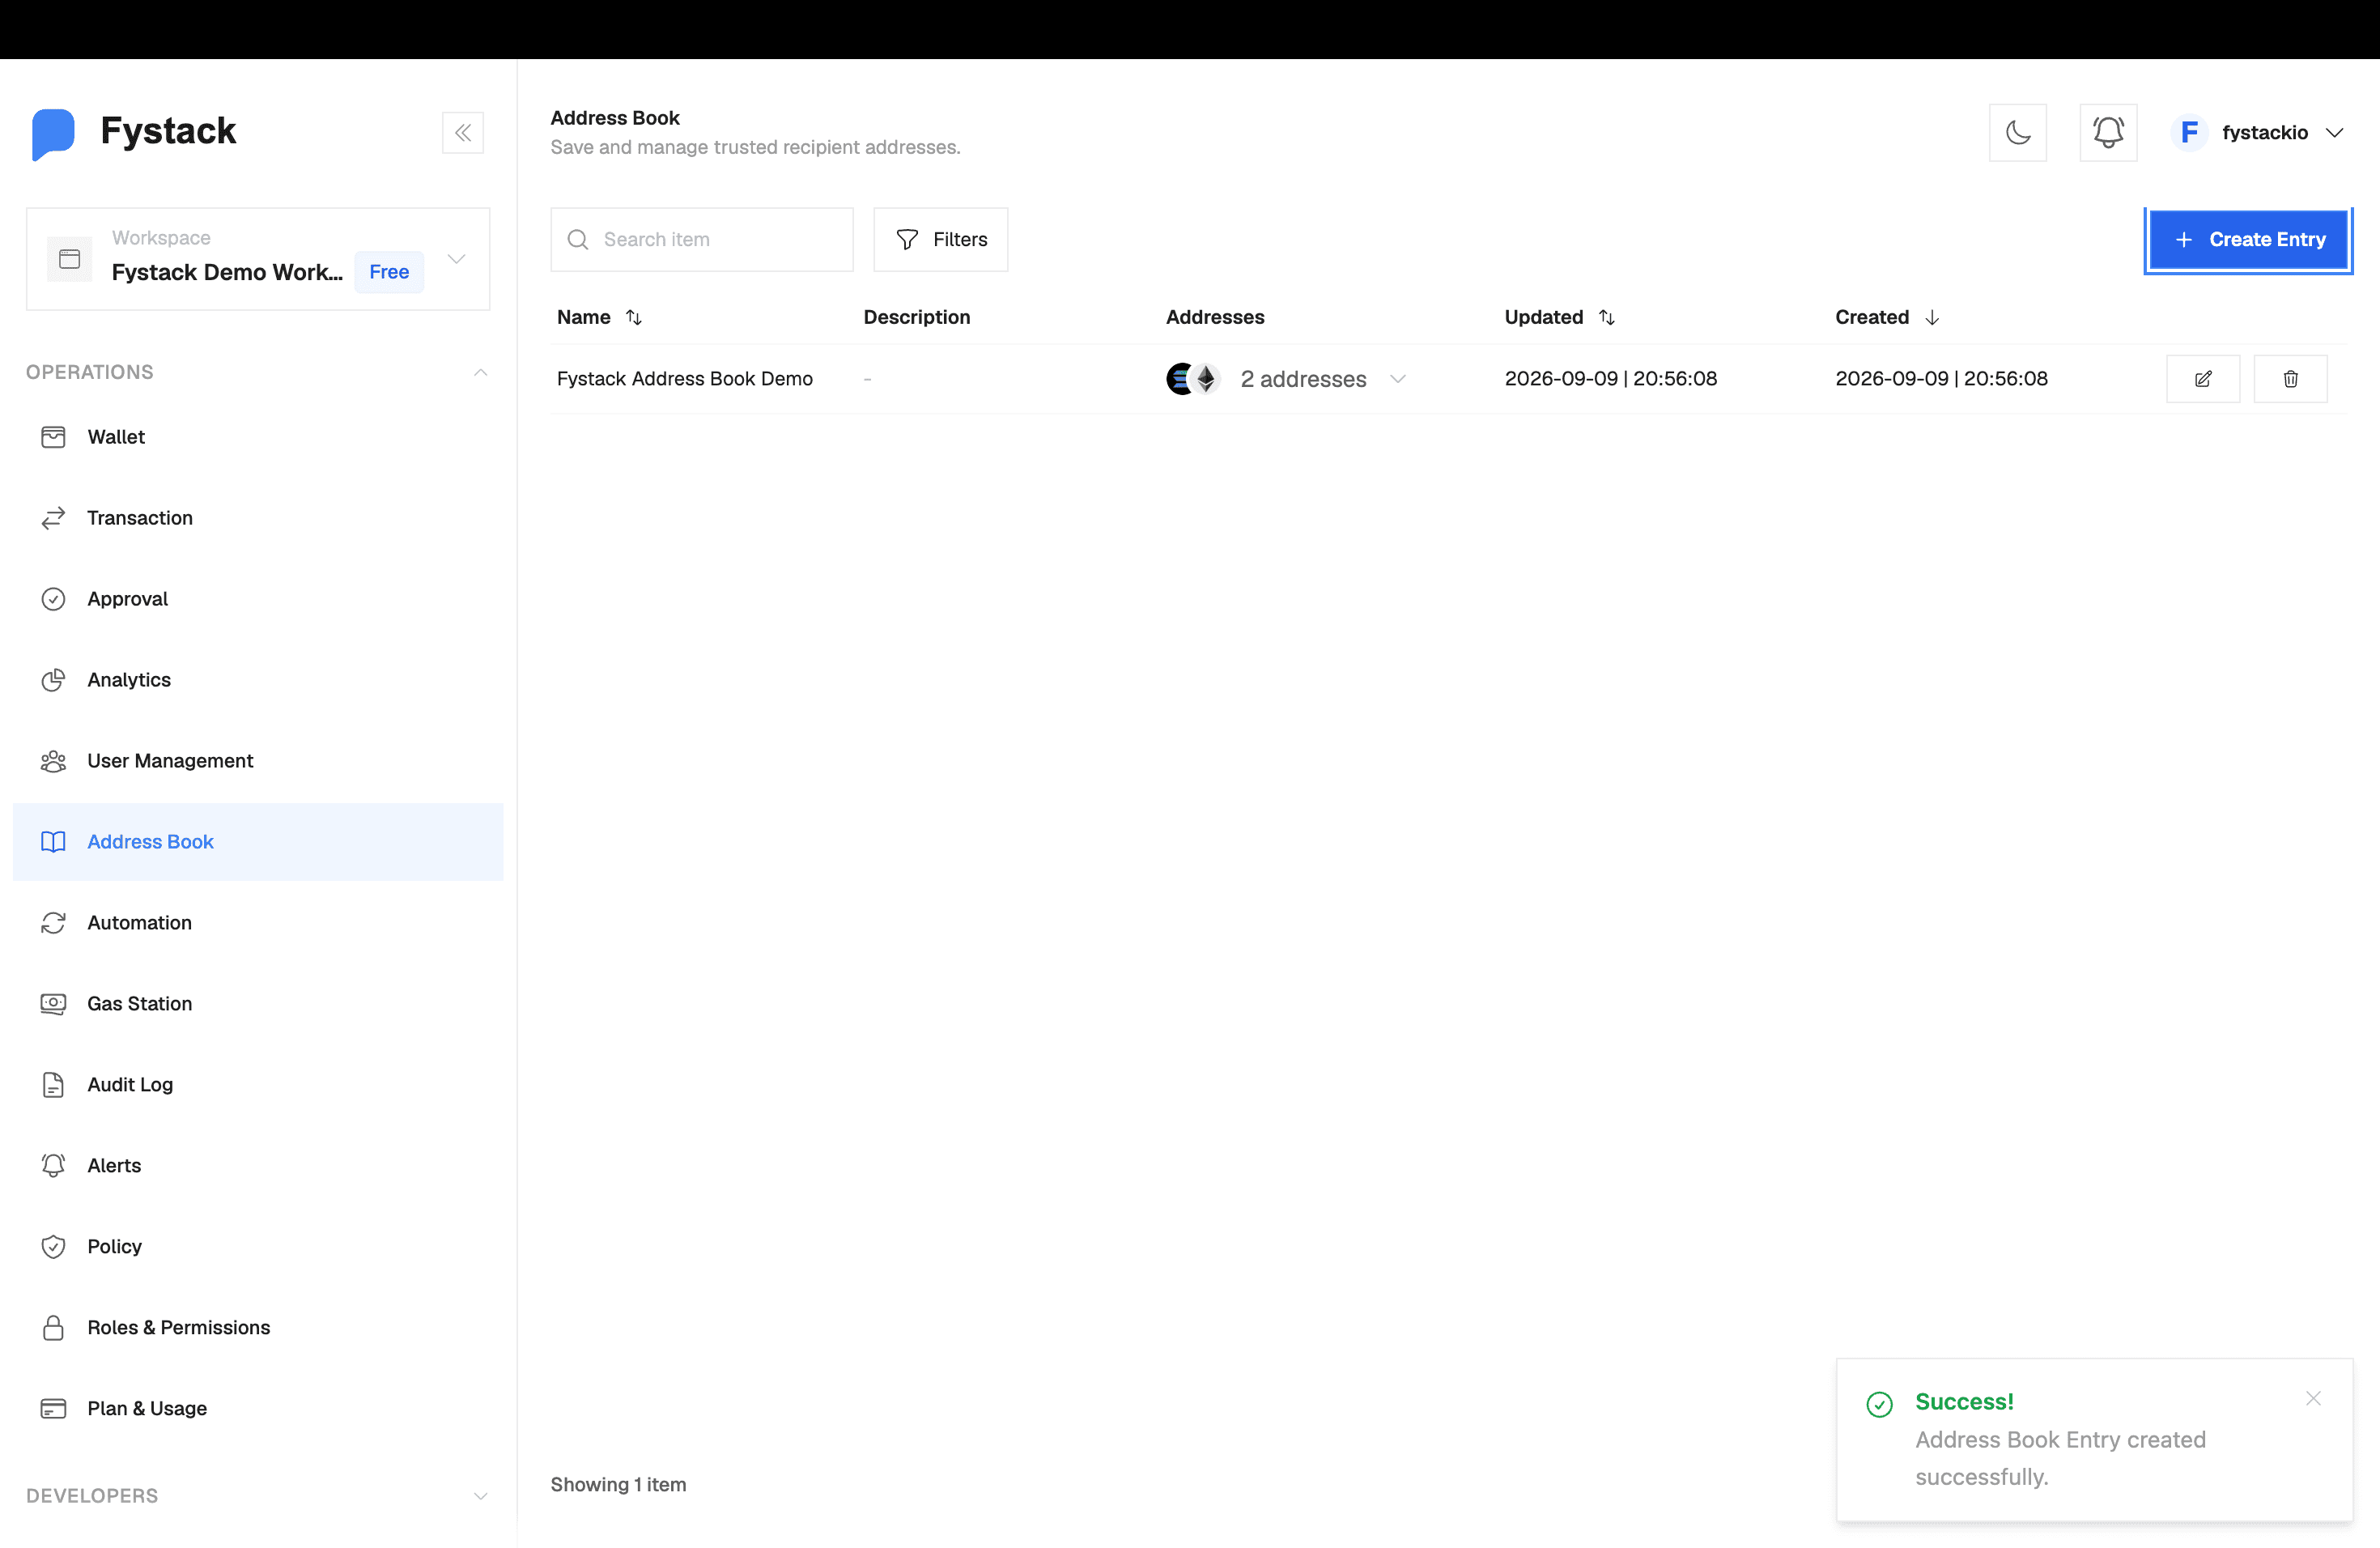Image resolution: width=2380 pixels, height=1548 pixels.
Task: Open the Audit Log
Action: 258,1085
